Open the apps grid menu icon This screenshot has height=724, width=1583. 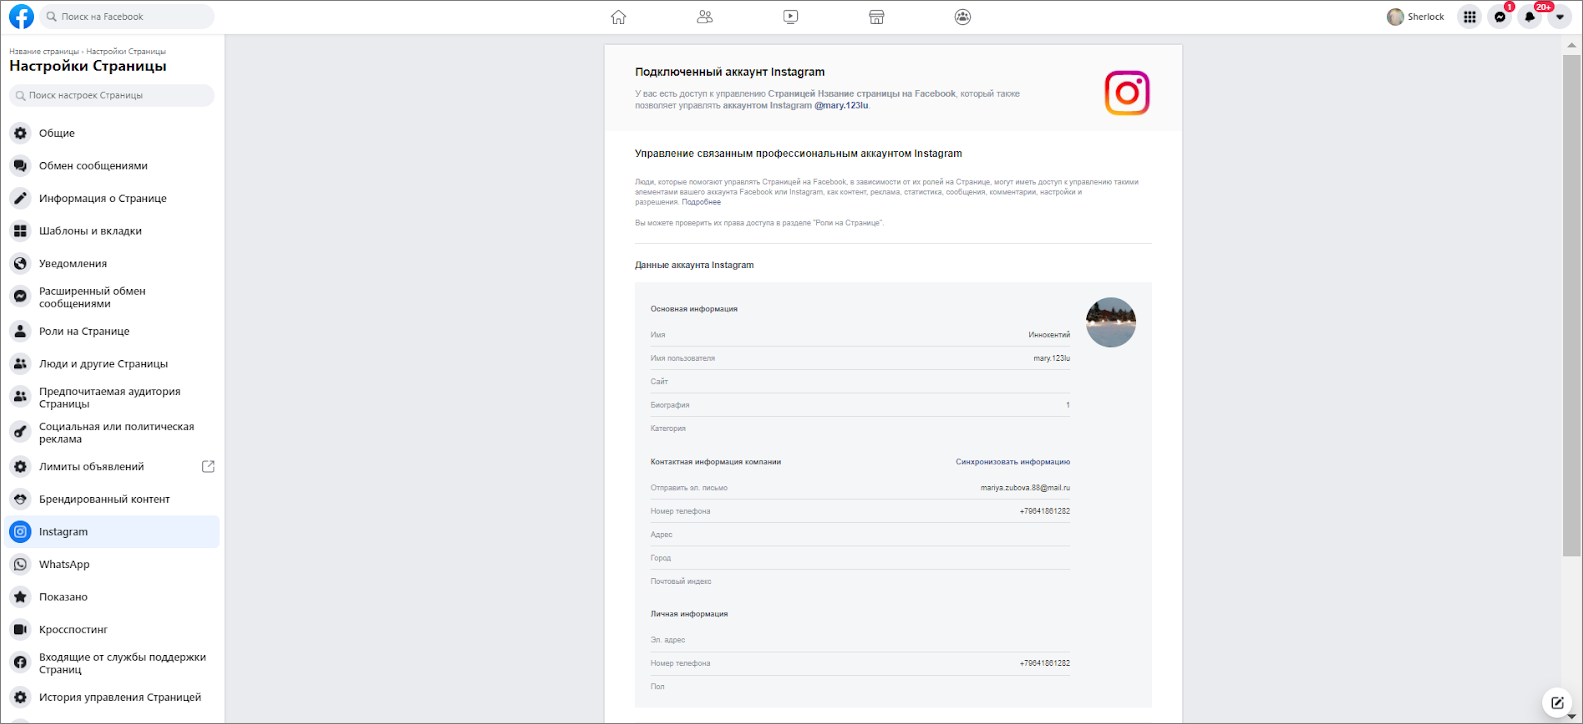click(x=1469, y=17)
